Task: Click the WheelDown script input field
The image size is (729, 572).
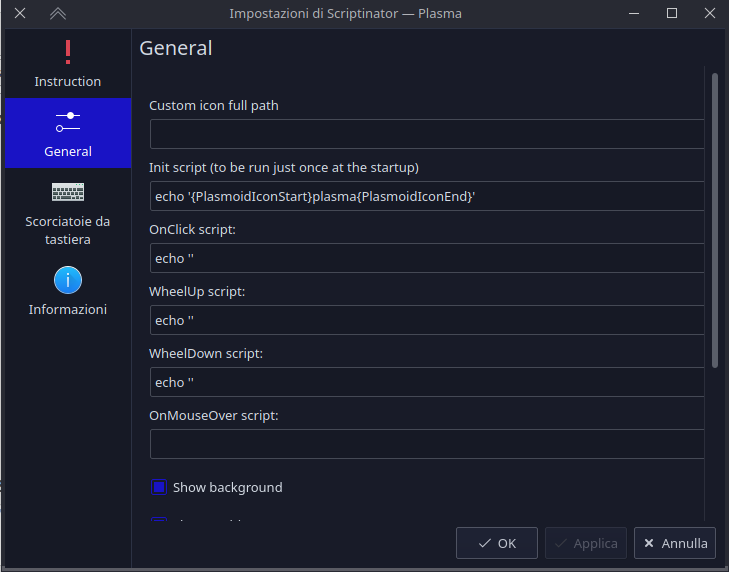Action: [427, 382]
